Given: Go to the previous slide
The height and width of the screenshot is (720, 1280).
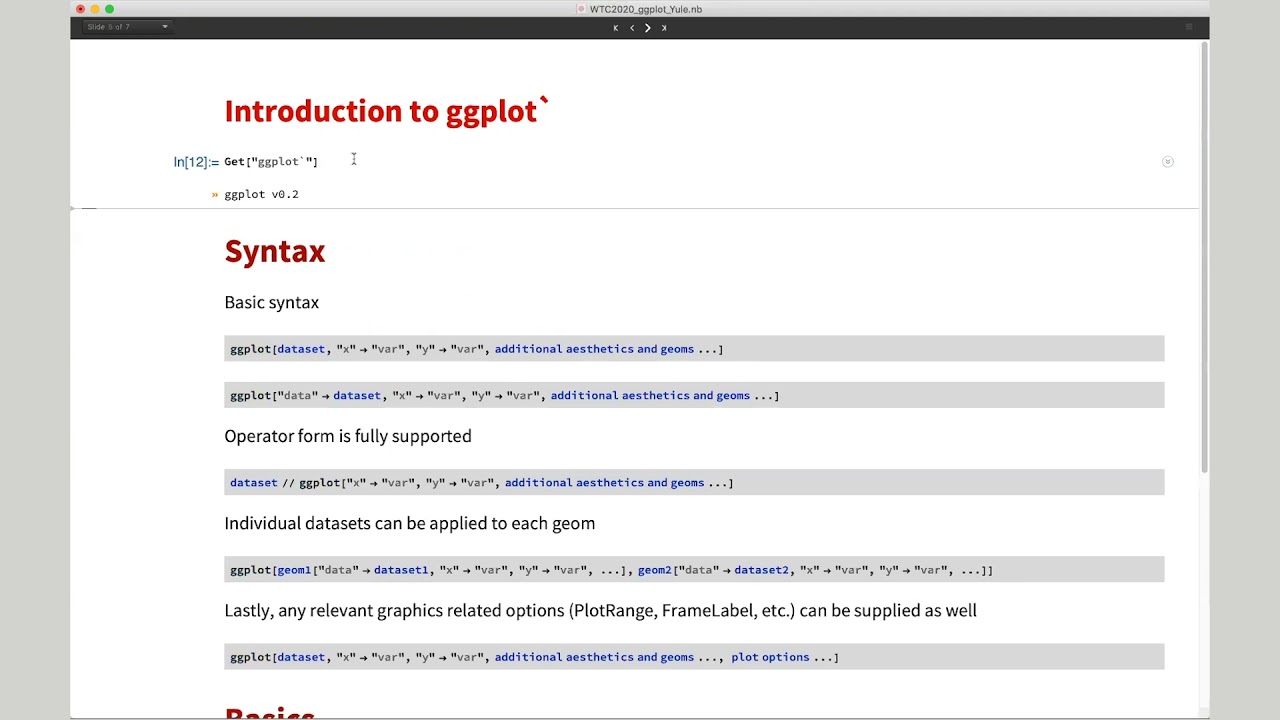Looking at the screenshot, I should coord(632,28).
